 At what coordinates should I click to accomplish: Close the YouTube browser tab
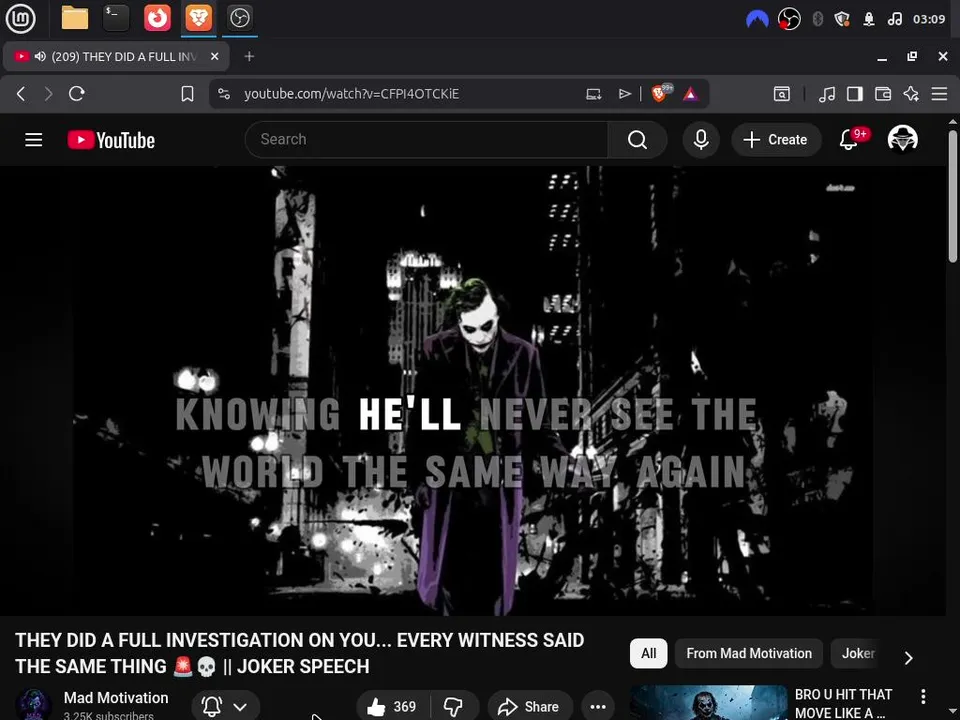pos(214,56)
